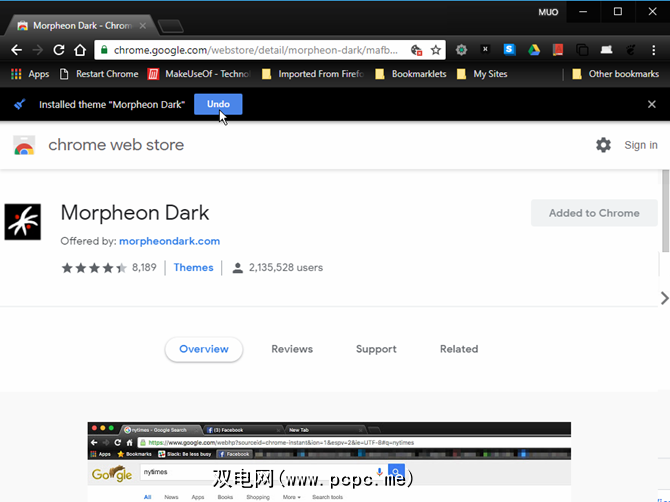Open the Google Drive extension icon
Viewport: 670px width, 502px height.
pos(534,50)
